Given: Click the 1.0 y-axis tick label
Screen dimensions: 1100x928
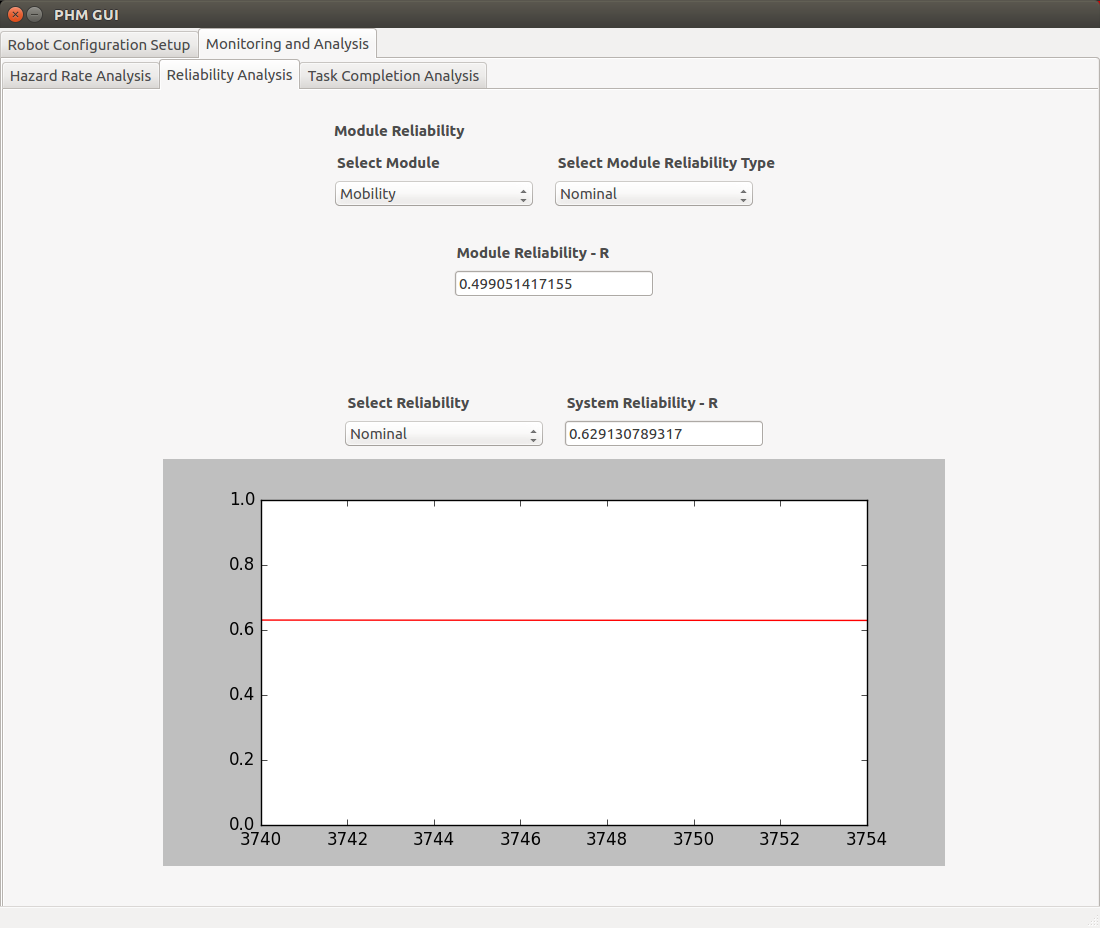Looking at the screenshot, I should click(242, 499).
